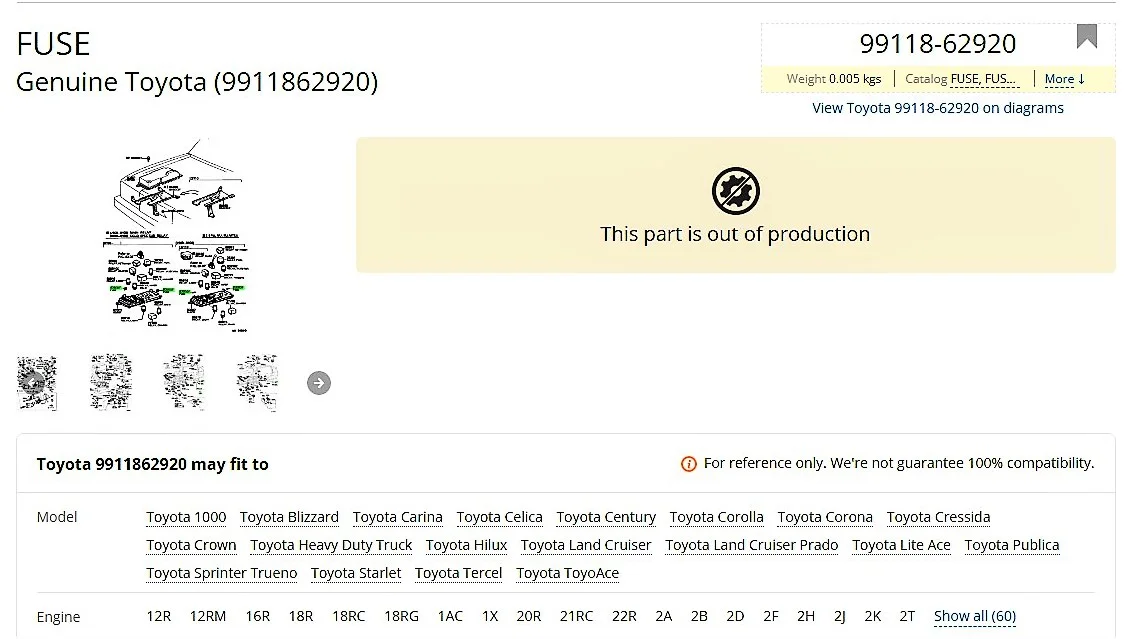Choose the Toyota Celica model link
Image resolution: width=1134 pixels, height=639 pixels.
[499, 517]
